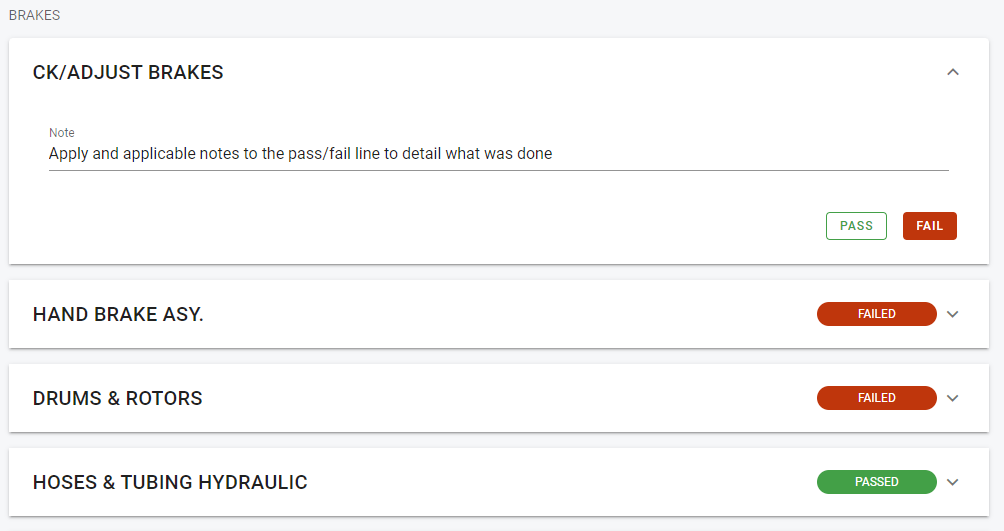Viewport: 1004px width, 531px height.
Task: Click the green PASSED status badge
Action: pos(876,482)
